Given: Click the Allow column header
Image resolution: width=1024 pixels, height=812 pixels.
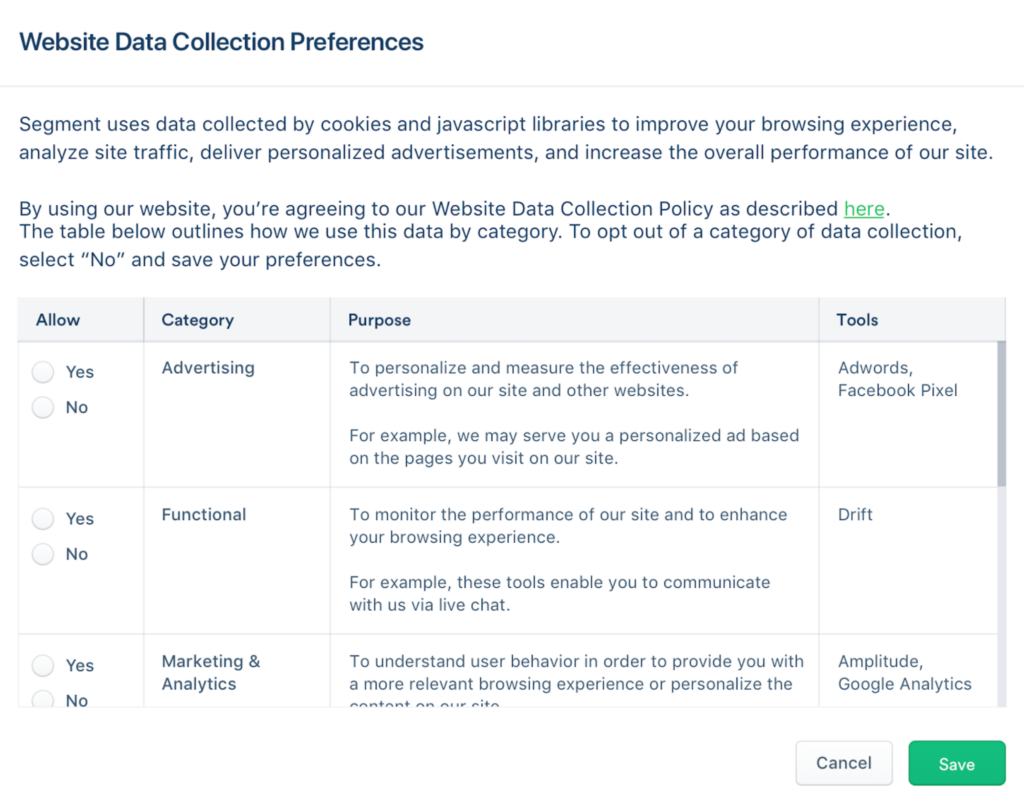Looking at the screenshot, I should [x=57, y=320].
